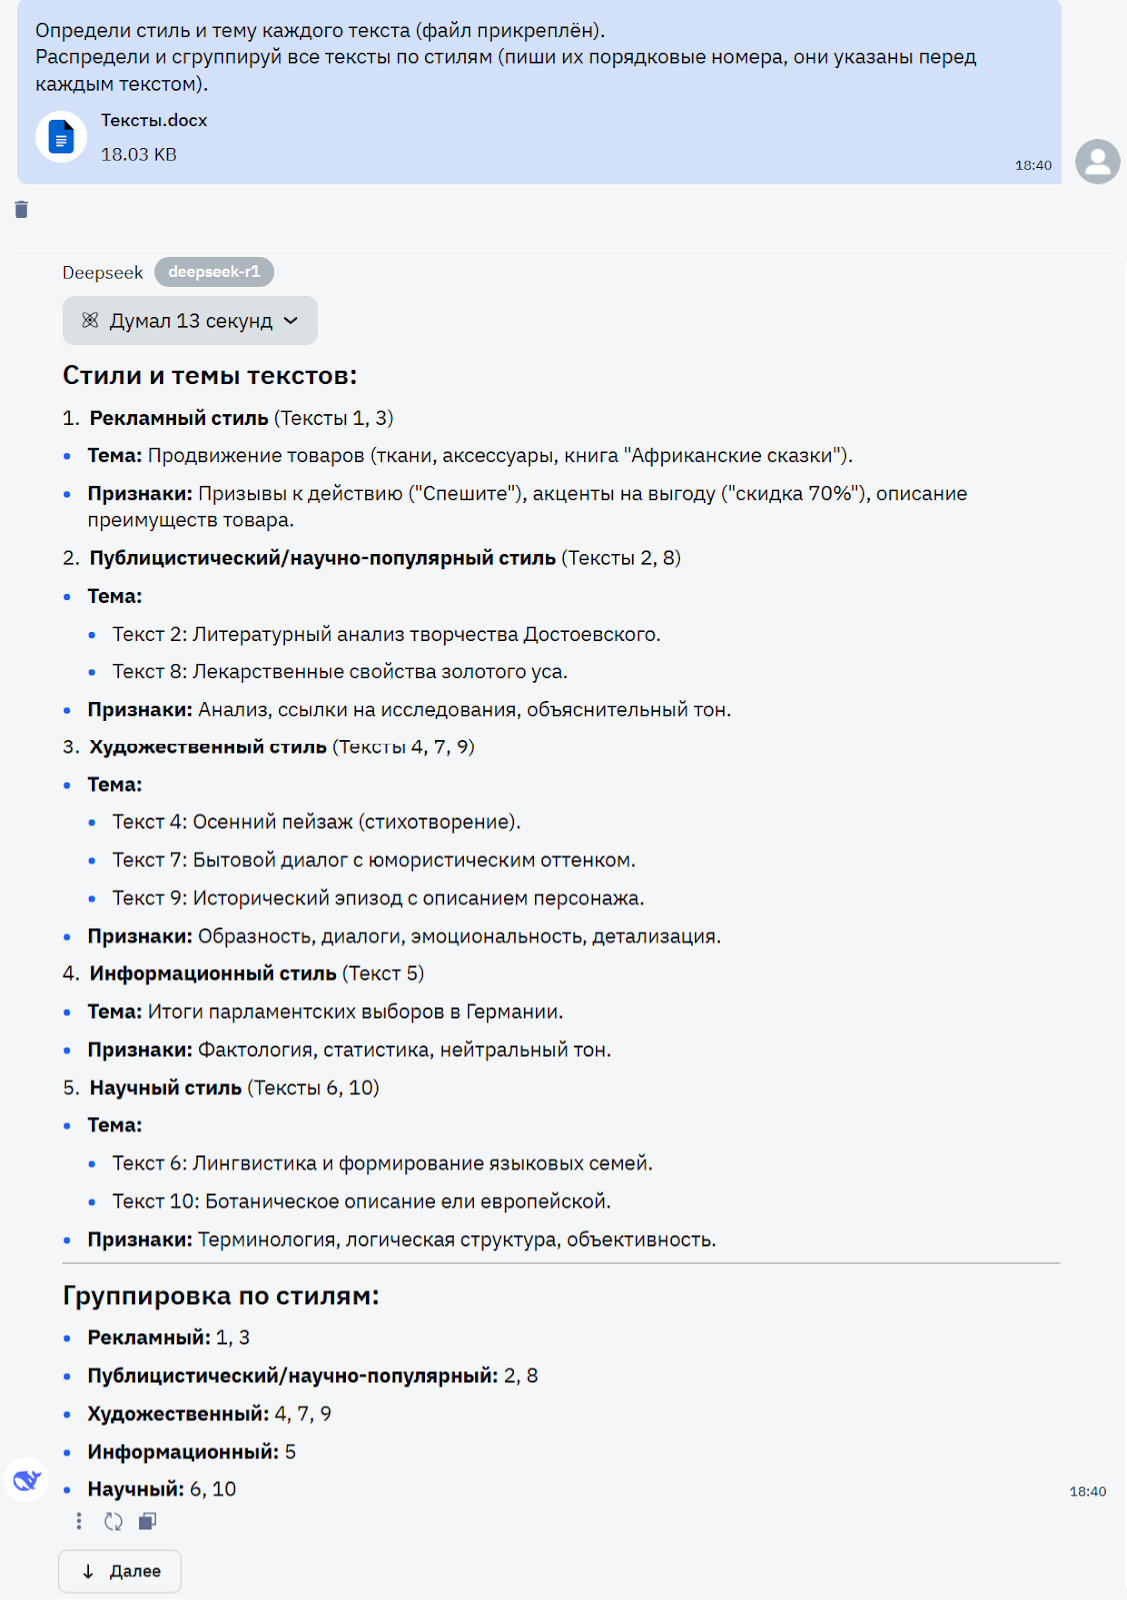Click the DeepSeek whale logo

pyautogui.click(x=27, y=1479)
